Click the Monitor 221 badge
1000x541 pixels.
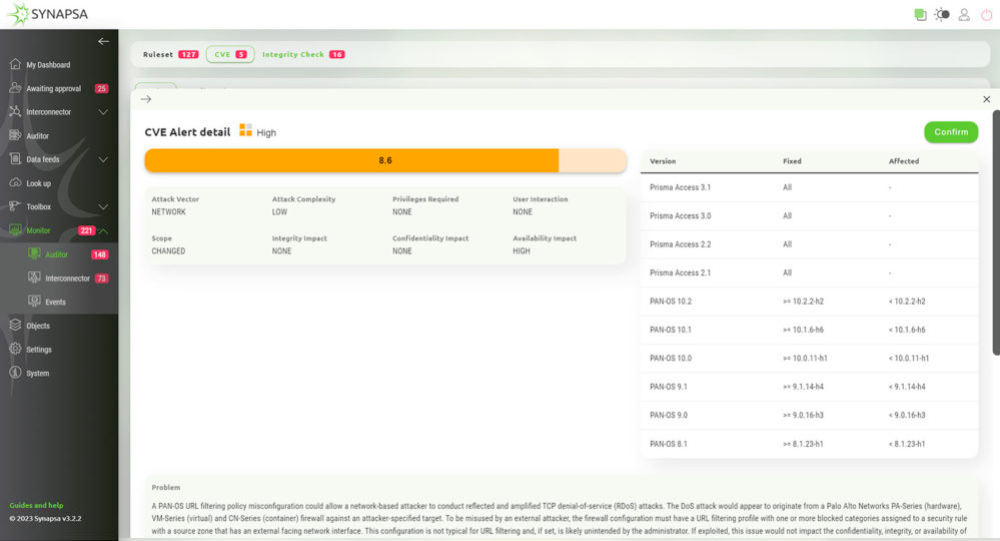pyautogui.click(x=86, y=231)
